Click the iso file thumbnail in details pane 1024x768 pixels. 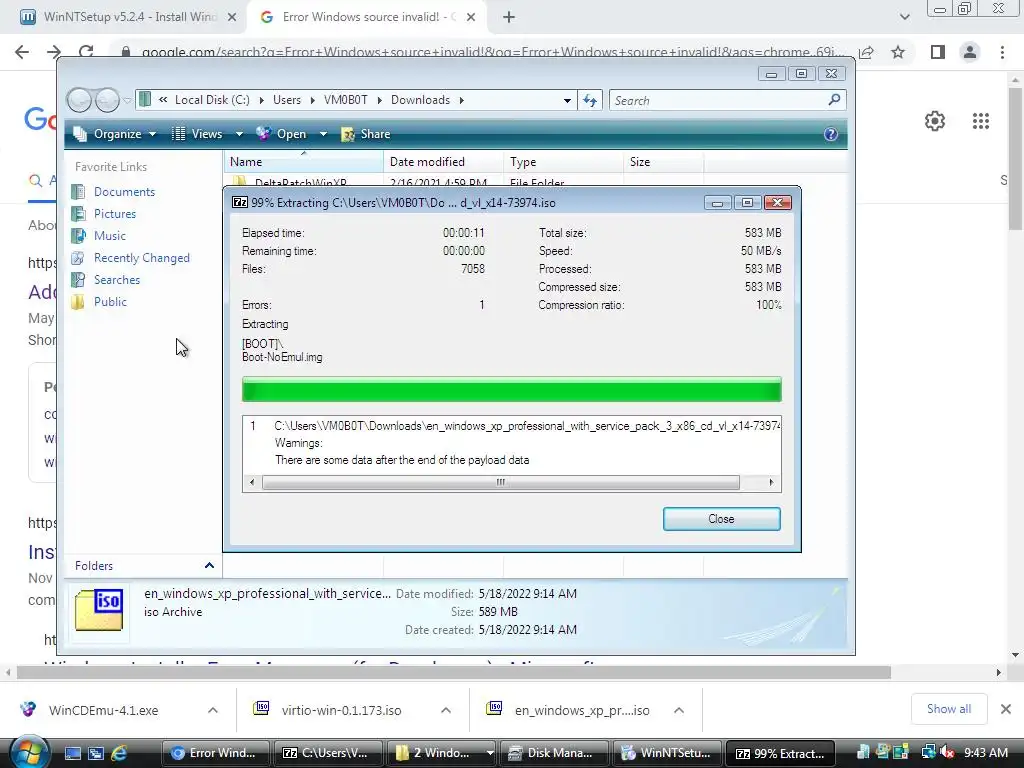tap(99, 610)
